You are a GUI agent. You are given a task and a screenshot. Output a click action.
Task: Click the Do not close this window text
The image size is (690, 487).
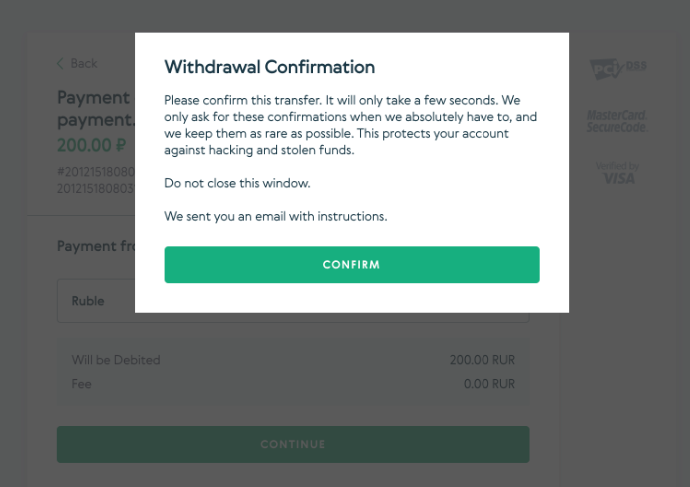click(x=237, y=183)
